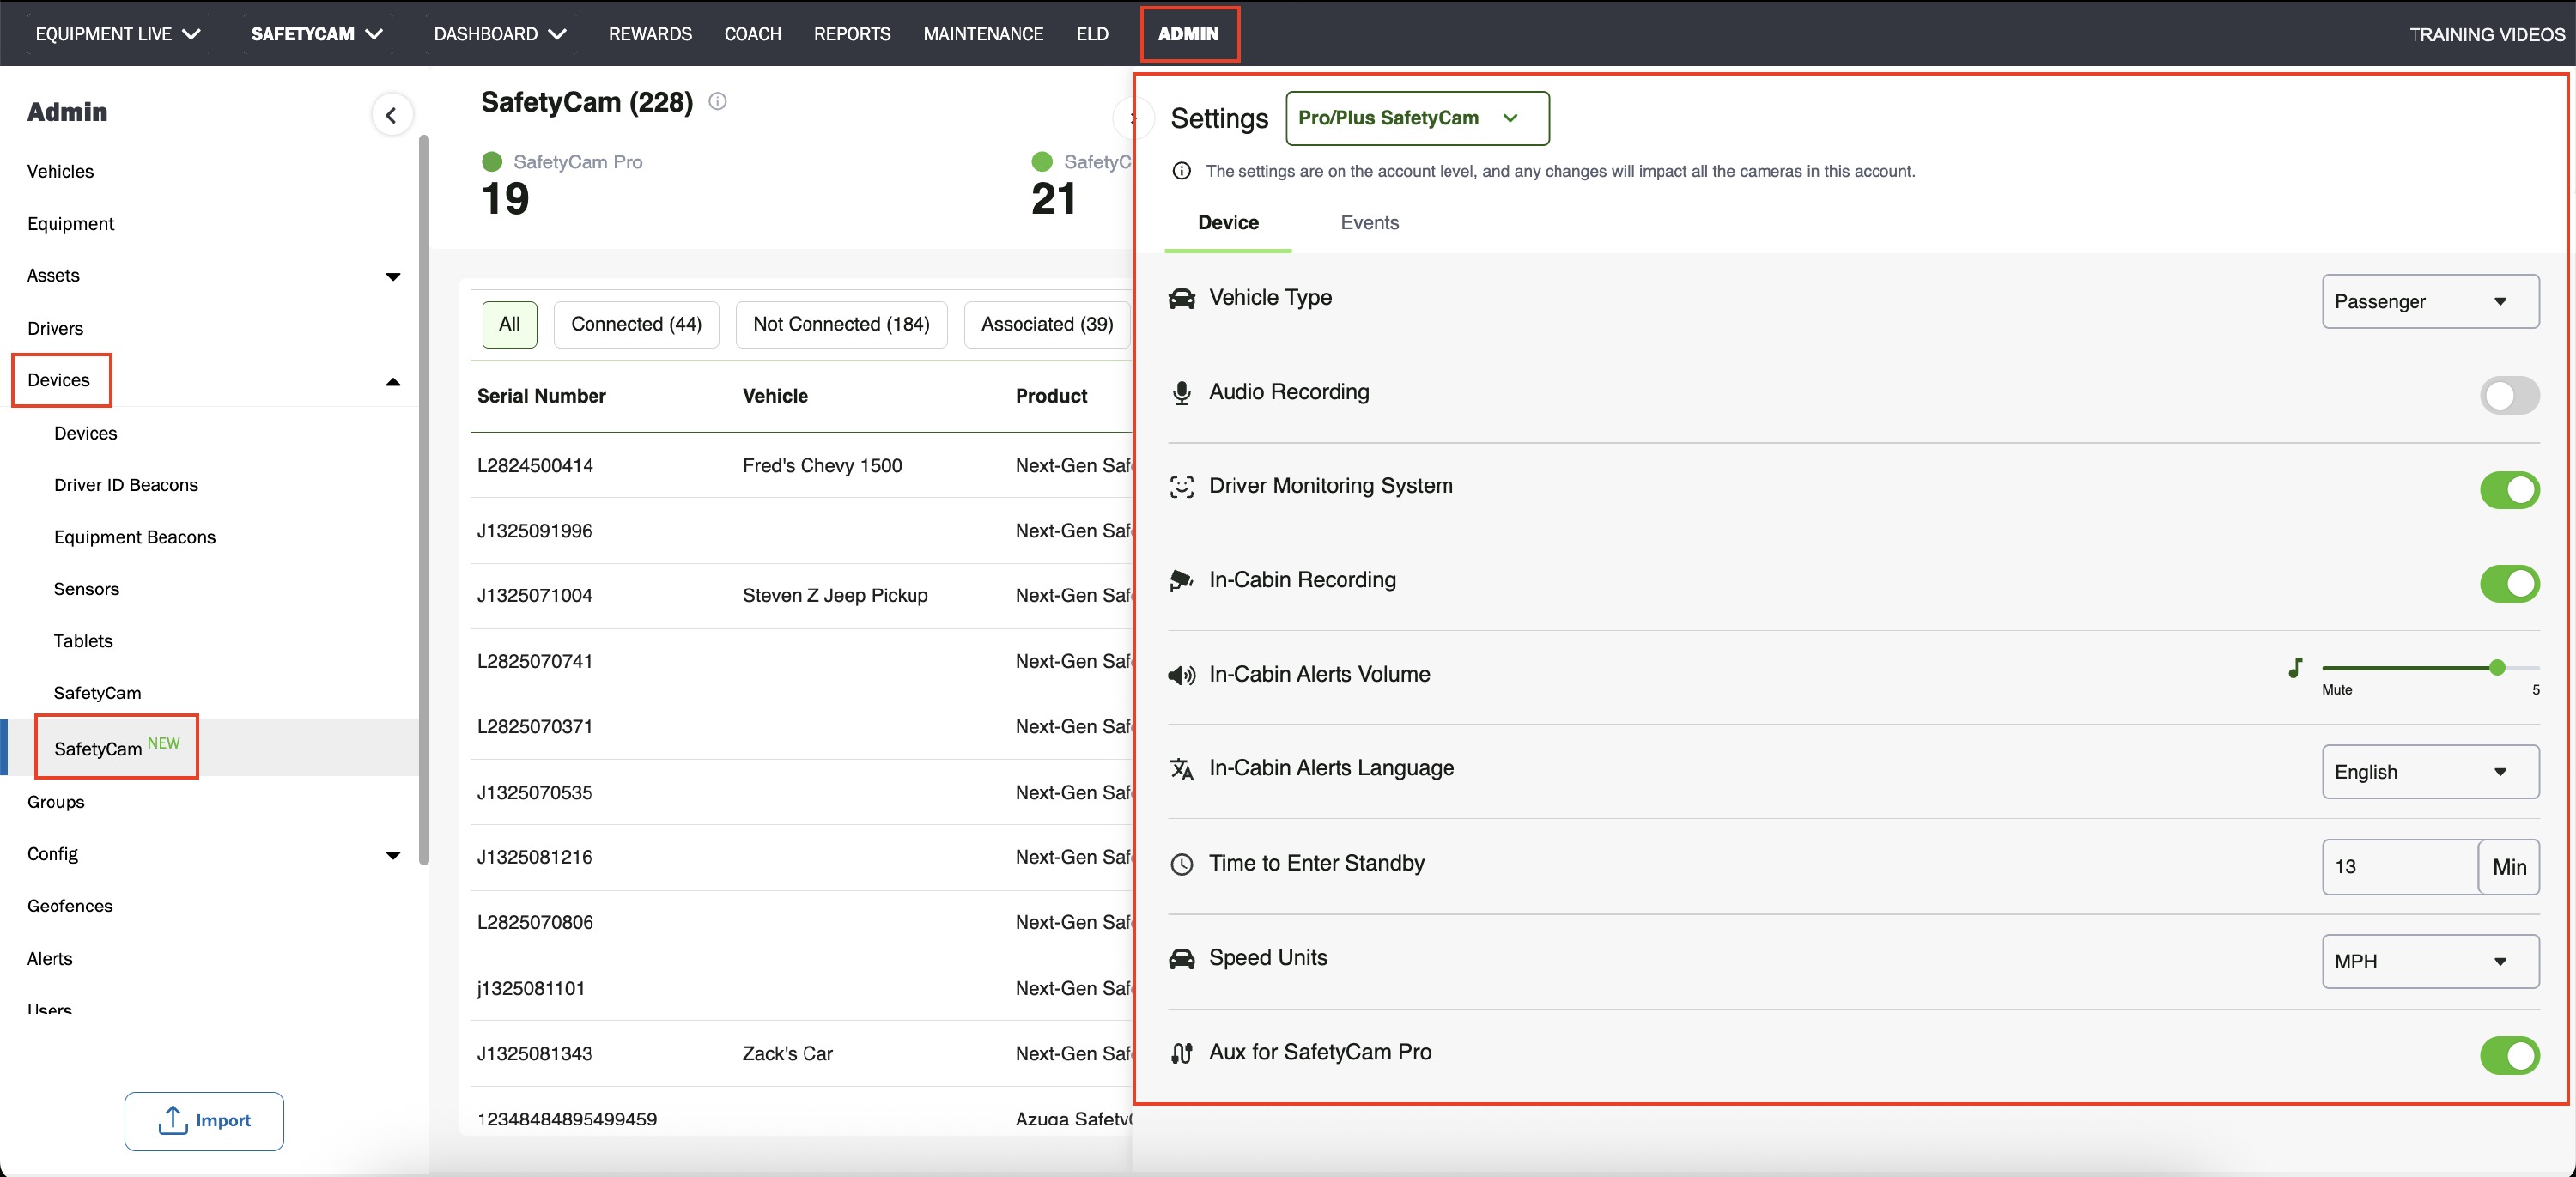Image resolution: width=2576 pixels, height=1177 pixels.
Task: Select the Device settings tab
Action: coord(1228,223)
